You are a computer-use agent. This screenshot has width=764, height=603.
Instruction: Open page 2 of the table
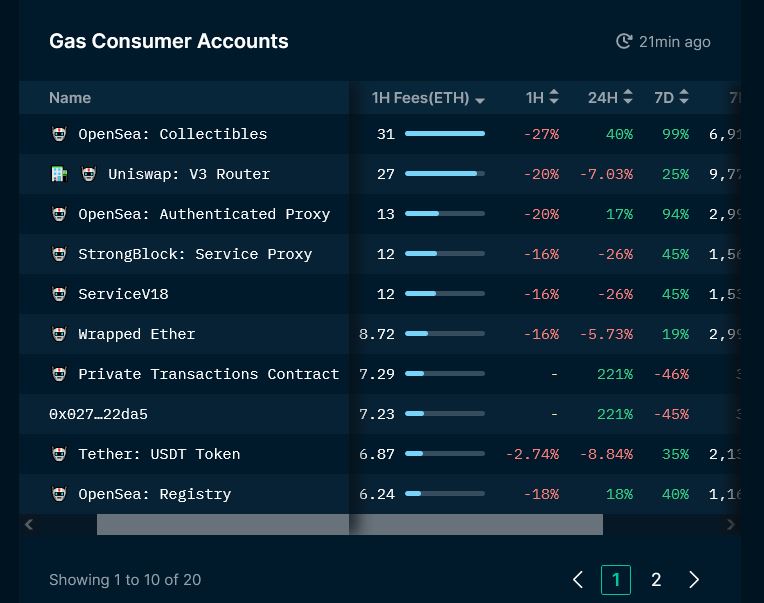click(656, 580)
